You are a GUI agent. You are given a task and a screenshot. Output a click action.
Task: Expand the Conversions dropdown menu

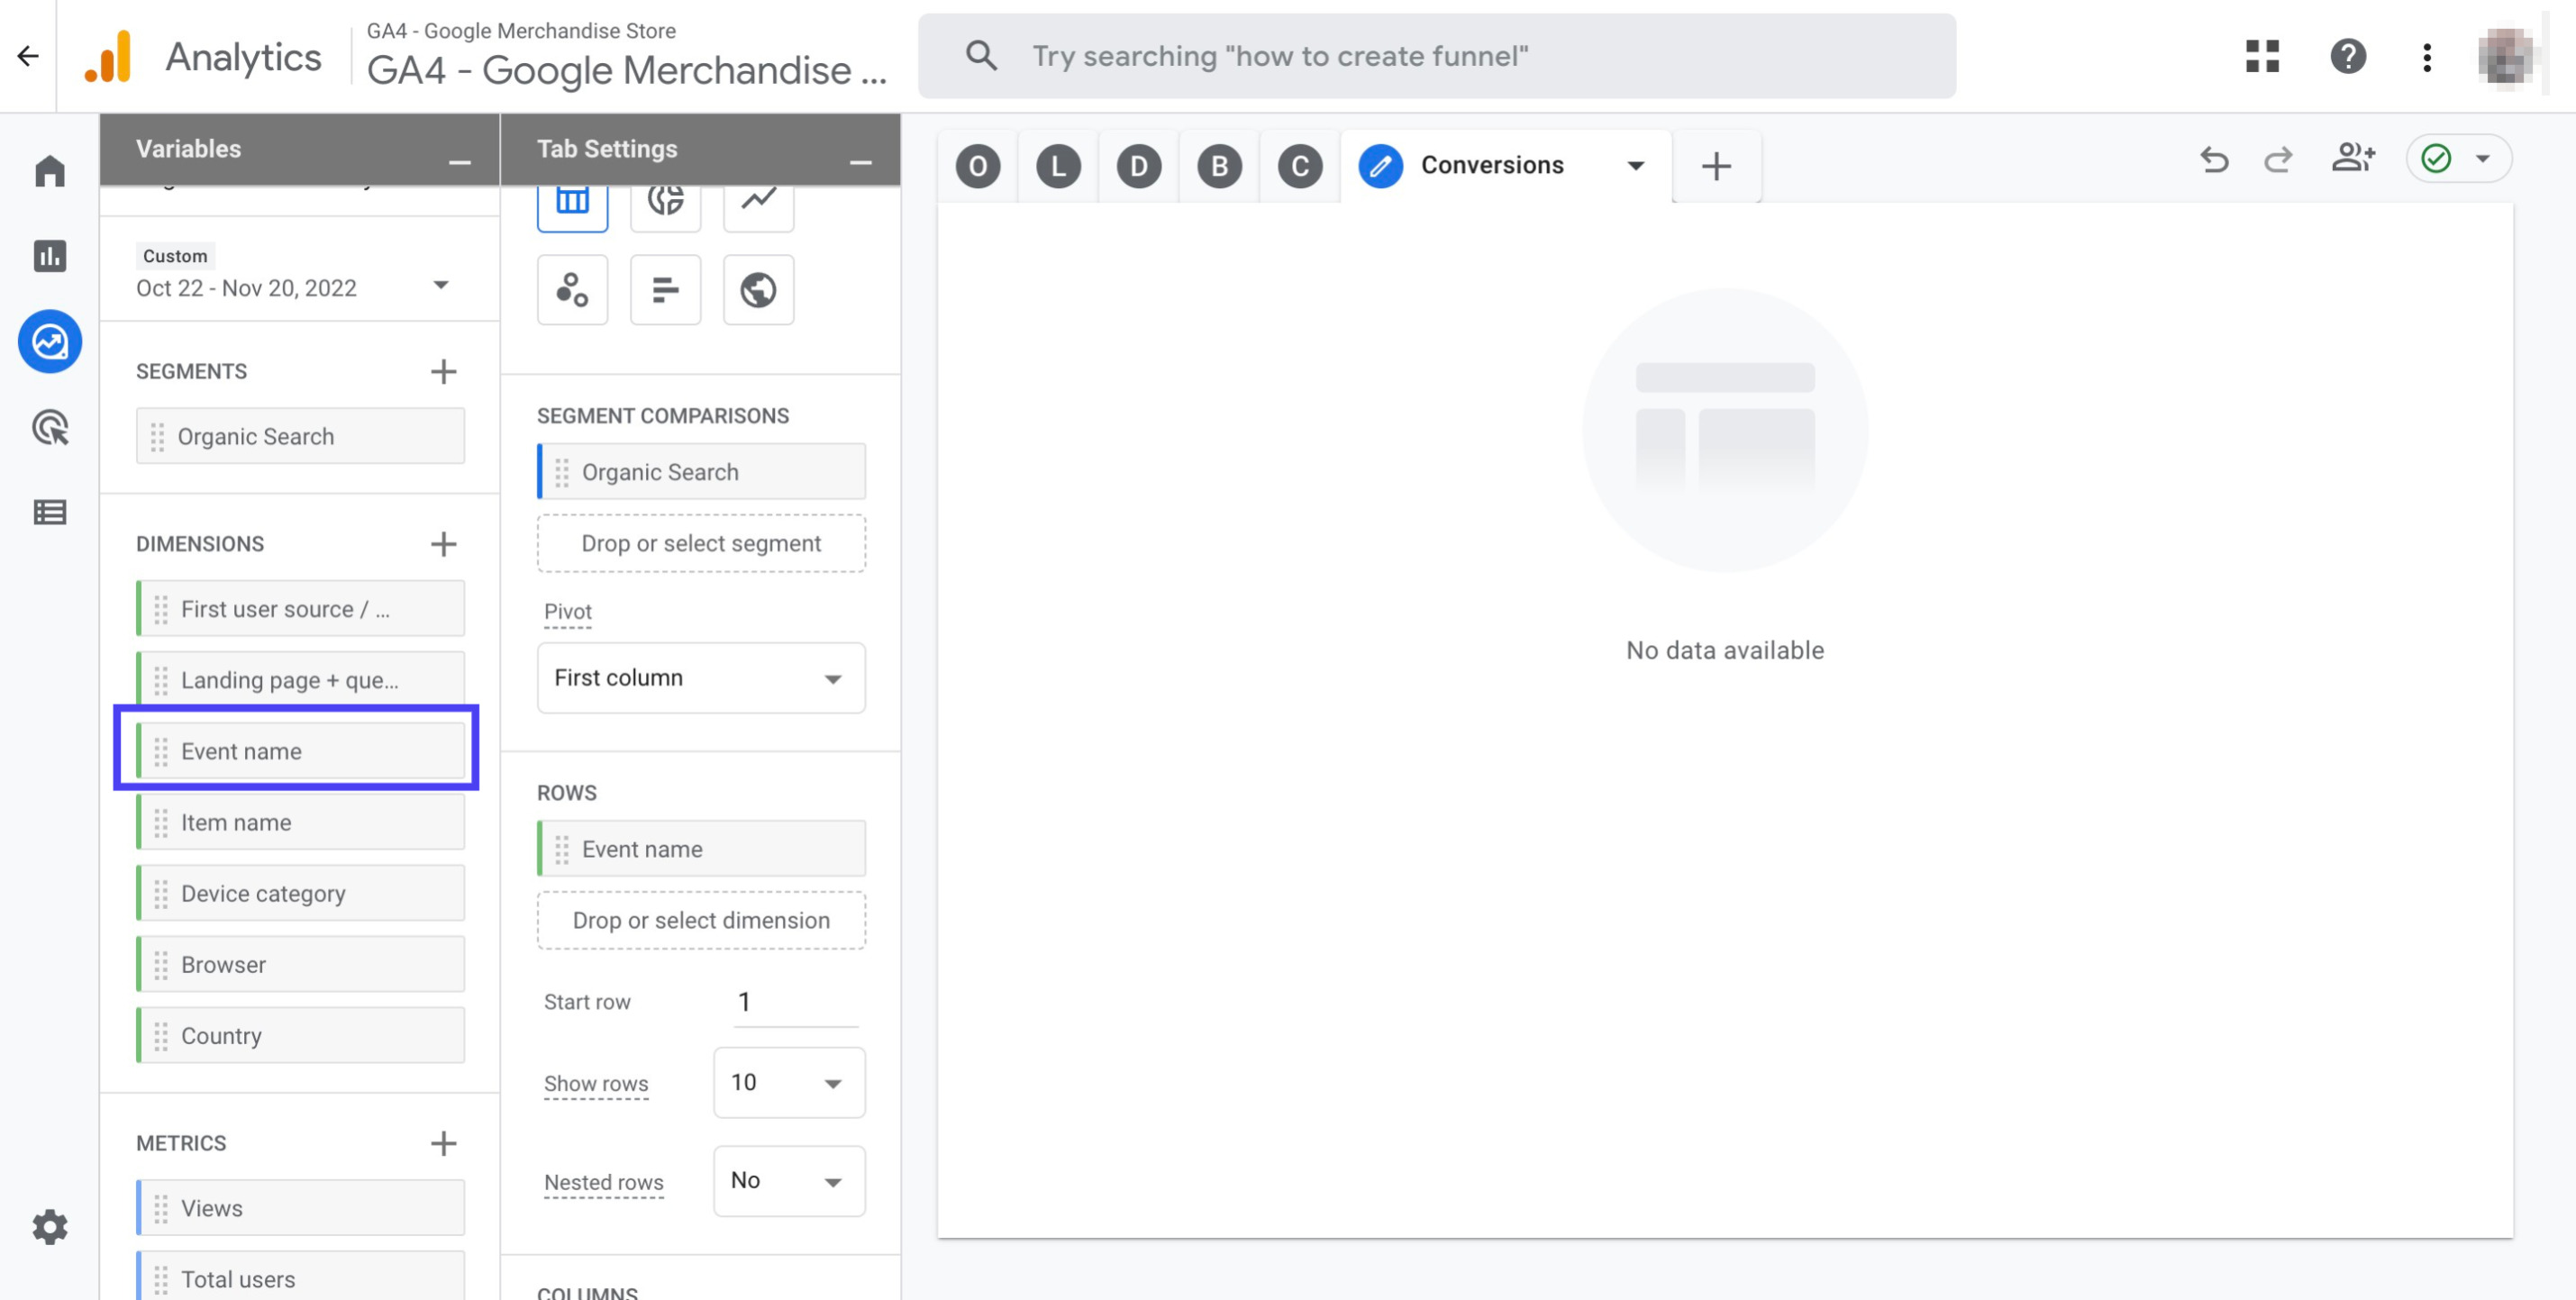coord(1631,164)
